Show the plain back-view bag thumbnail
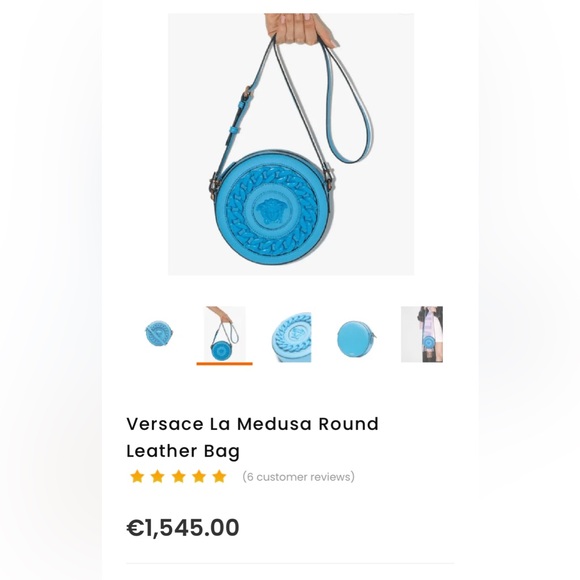This screenshot has width=580, height=580. pyautogui.click(x=356, y=339)
